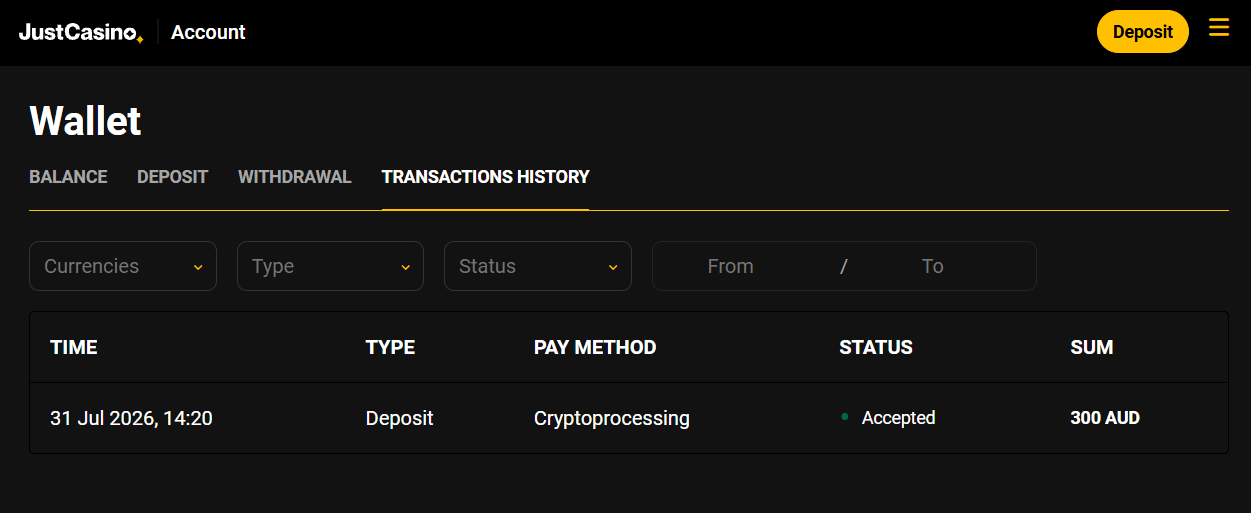Click the SUM column header
Screen dimensions: 1251x513
(x=1092, y=348)
